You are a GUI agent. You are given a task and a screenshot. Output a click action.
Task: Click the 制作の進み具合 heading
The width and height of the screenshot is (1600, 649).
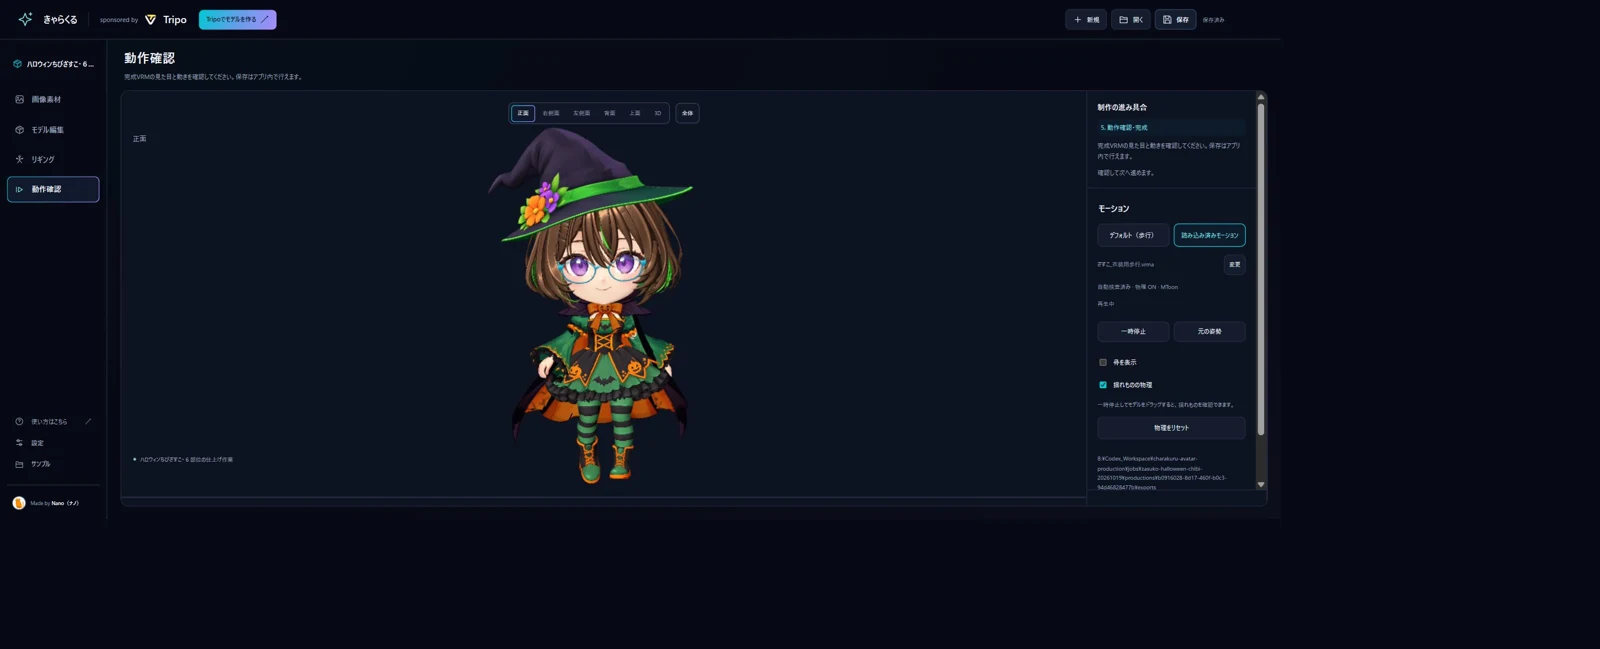[1122, 107]
